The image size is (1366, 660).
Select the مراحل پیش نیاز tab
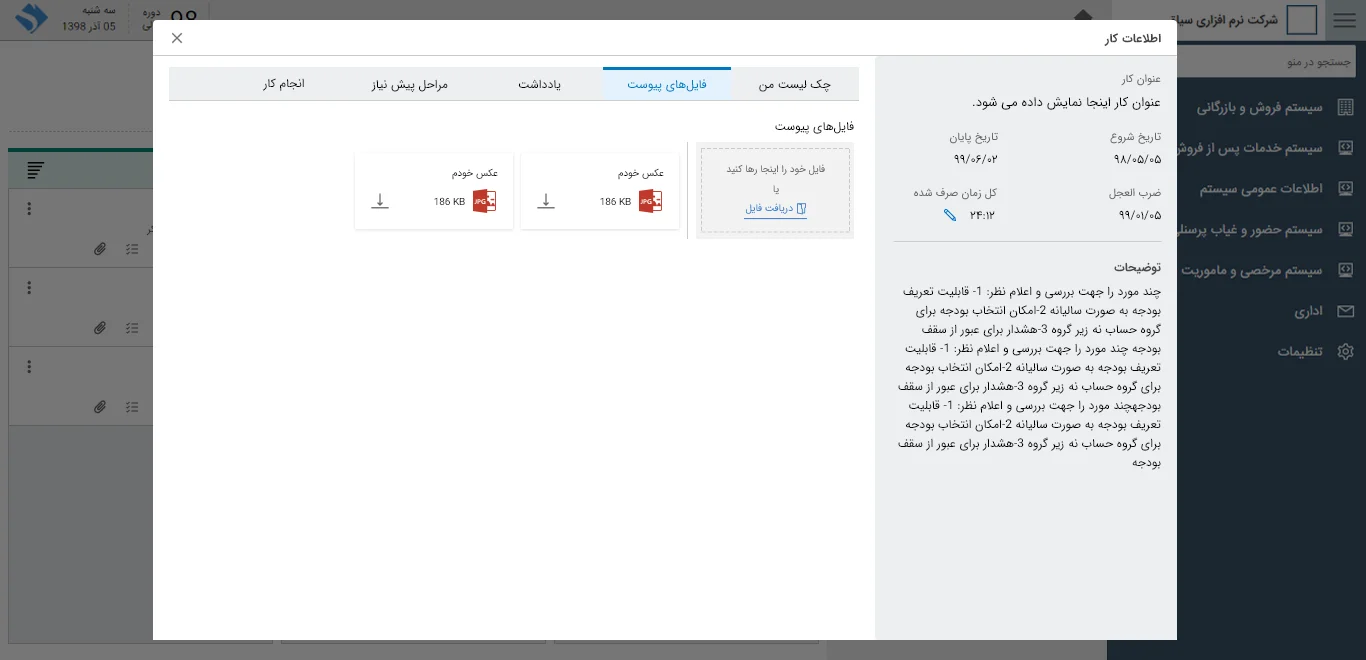coord(411,84)
